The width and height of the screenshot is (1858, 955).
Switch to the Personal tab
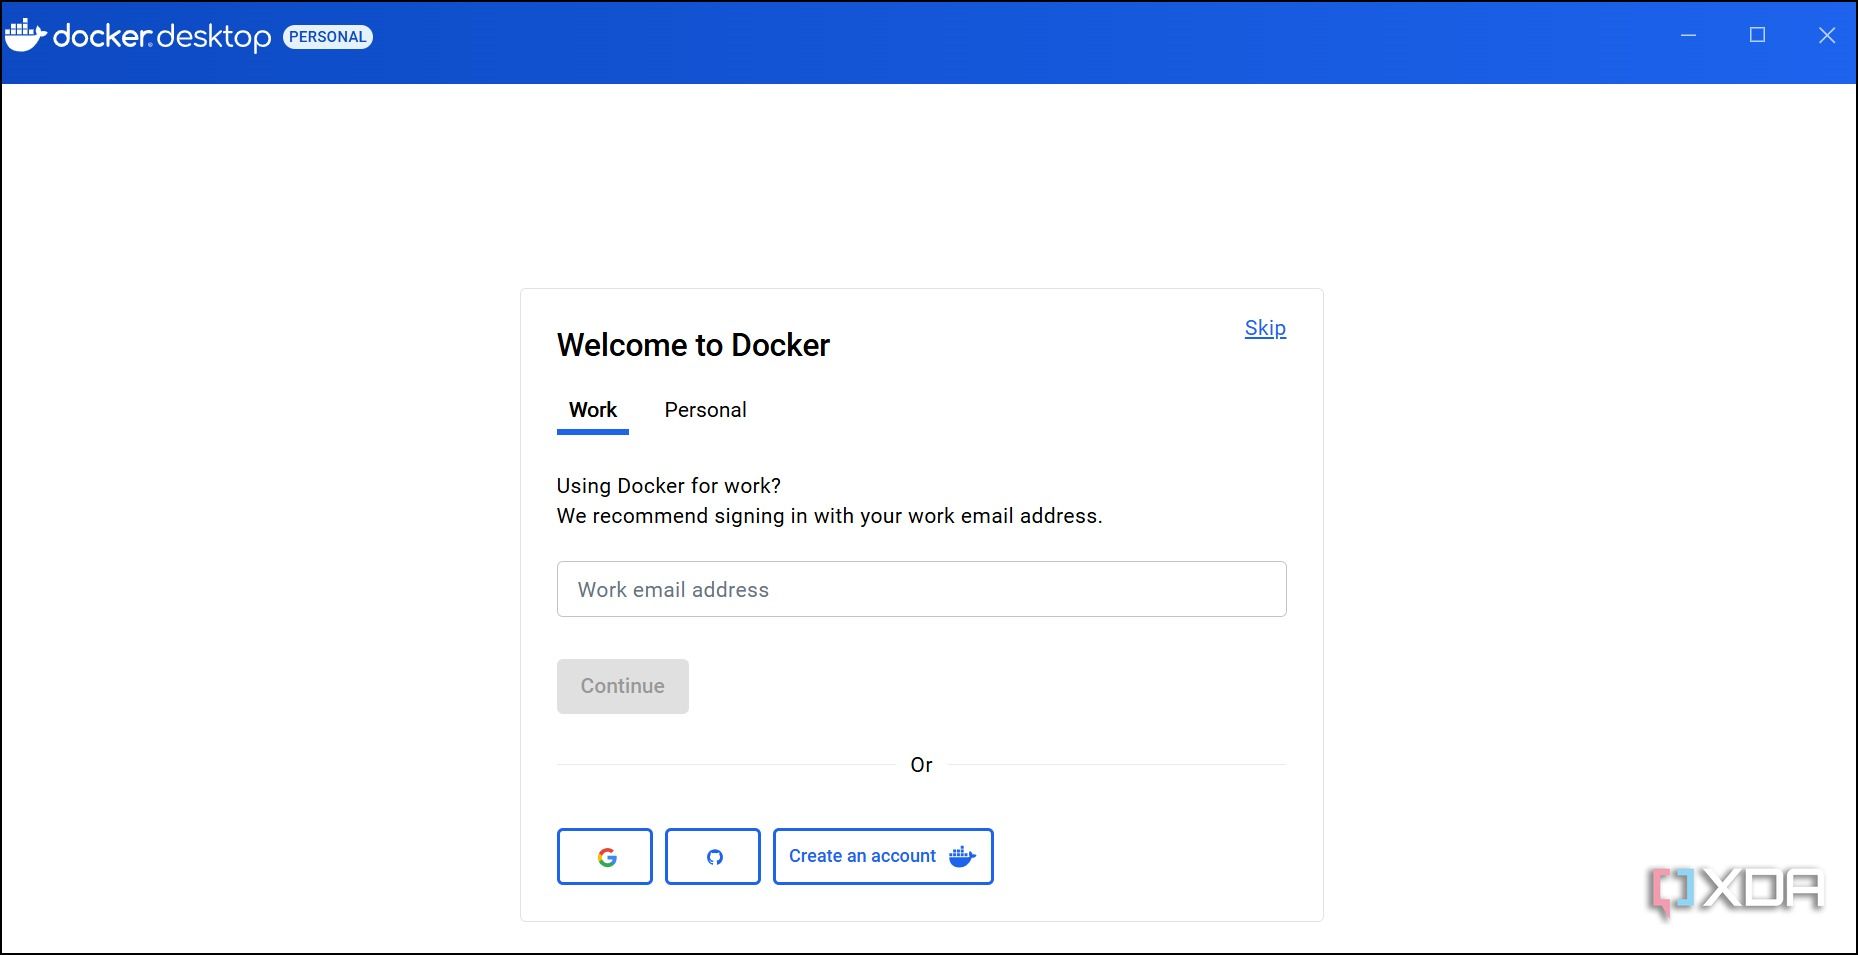(x=705, y=410)
